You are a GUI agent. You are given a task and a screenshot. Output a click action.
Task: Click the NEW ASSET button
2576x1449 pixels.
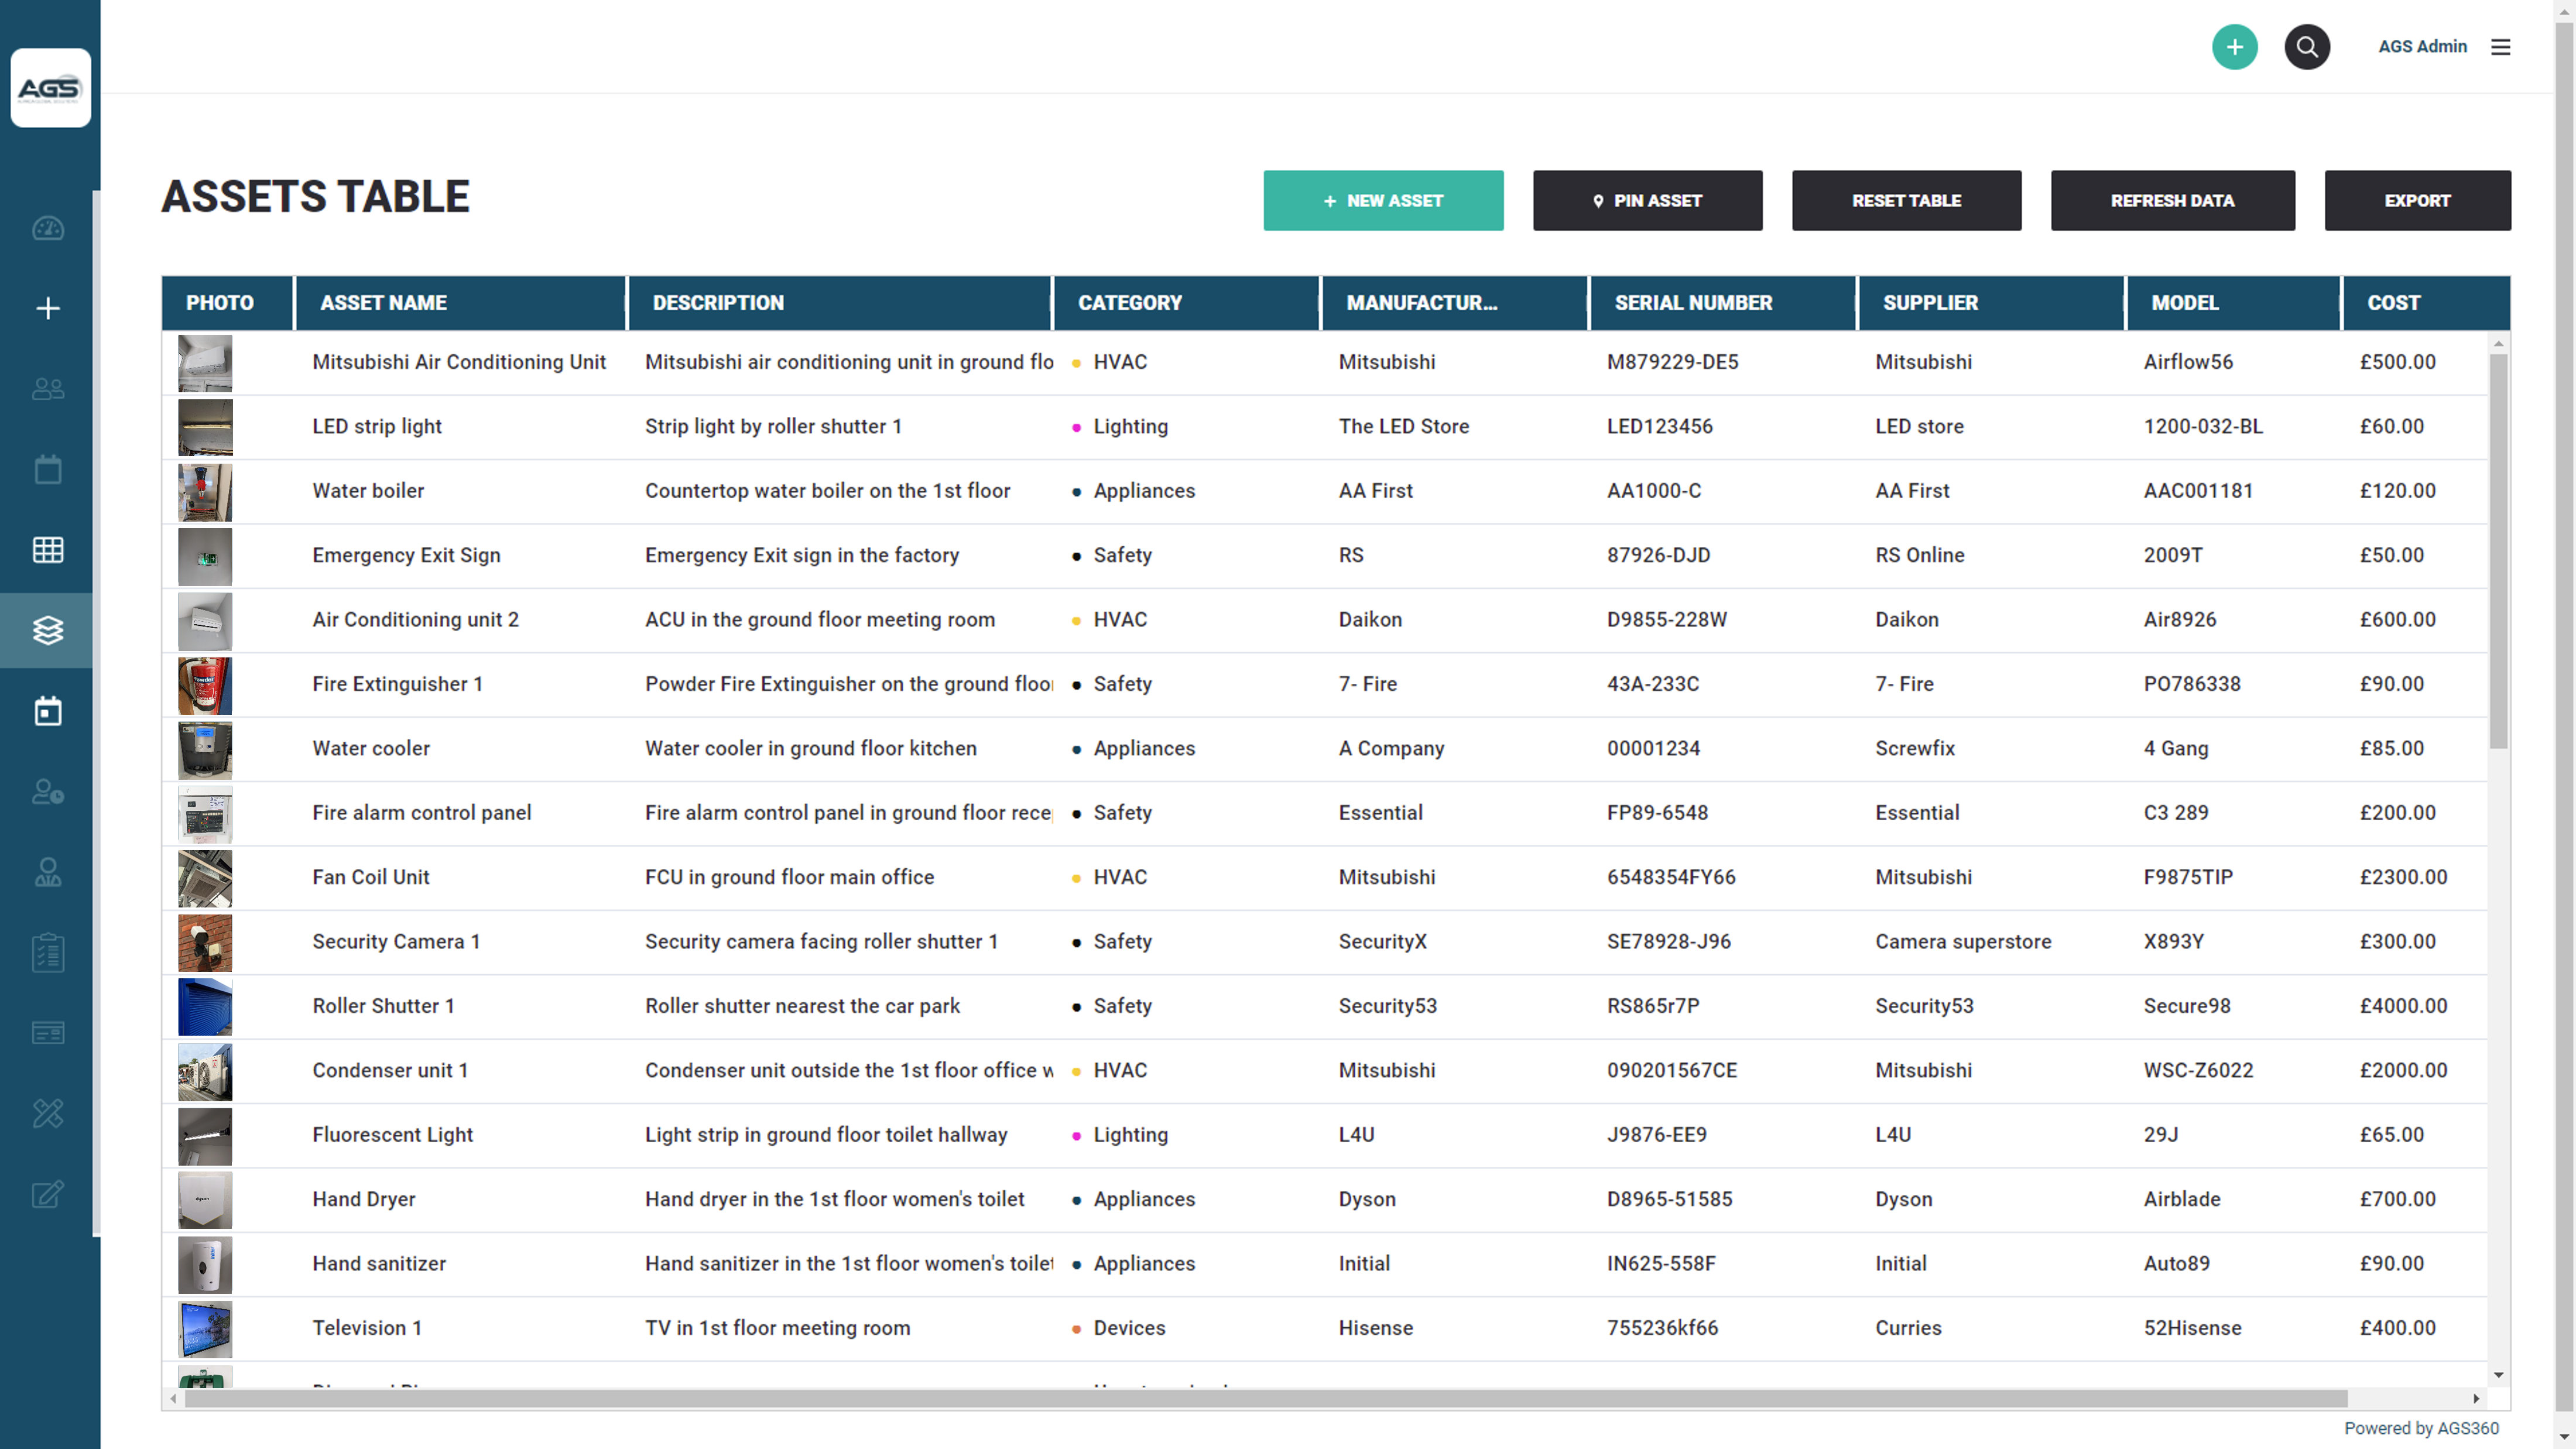click(x=1383, y=200)
